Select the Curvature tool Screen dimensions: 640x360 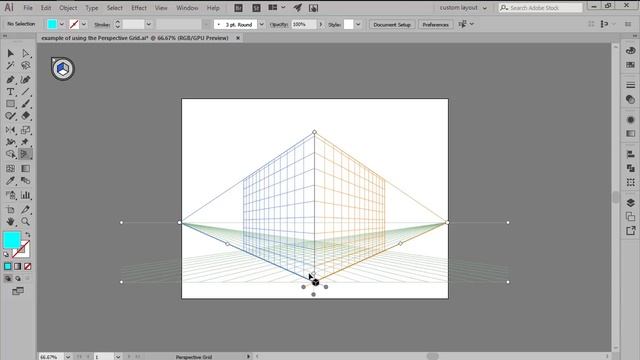point(26,80)
